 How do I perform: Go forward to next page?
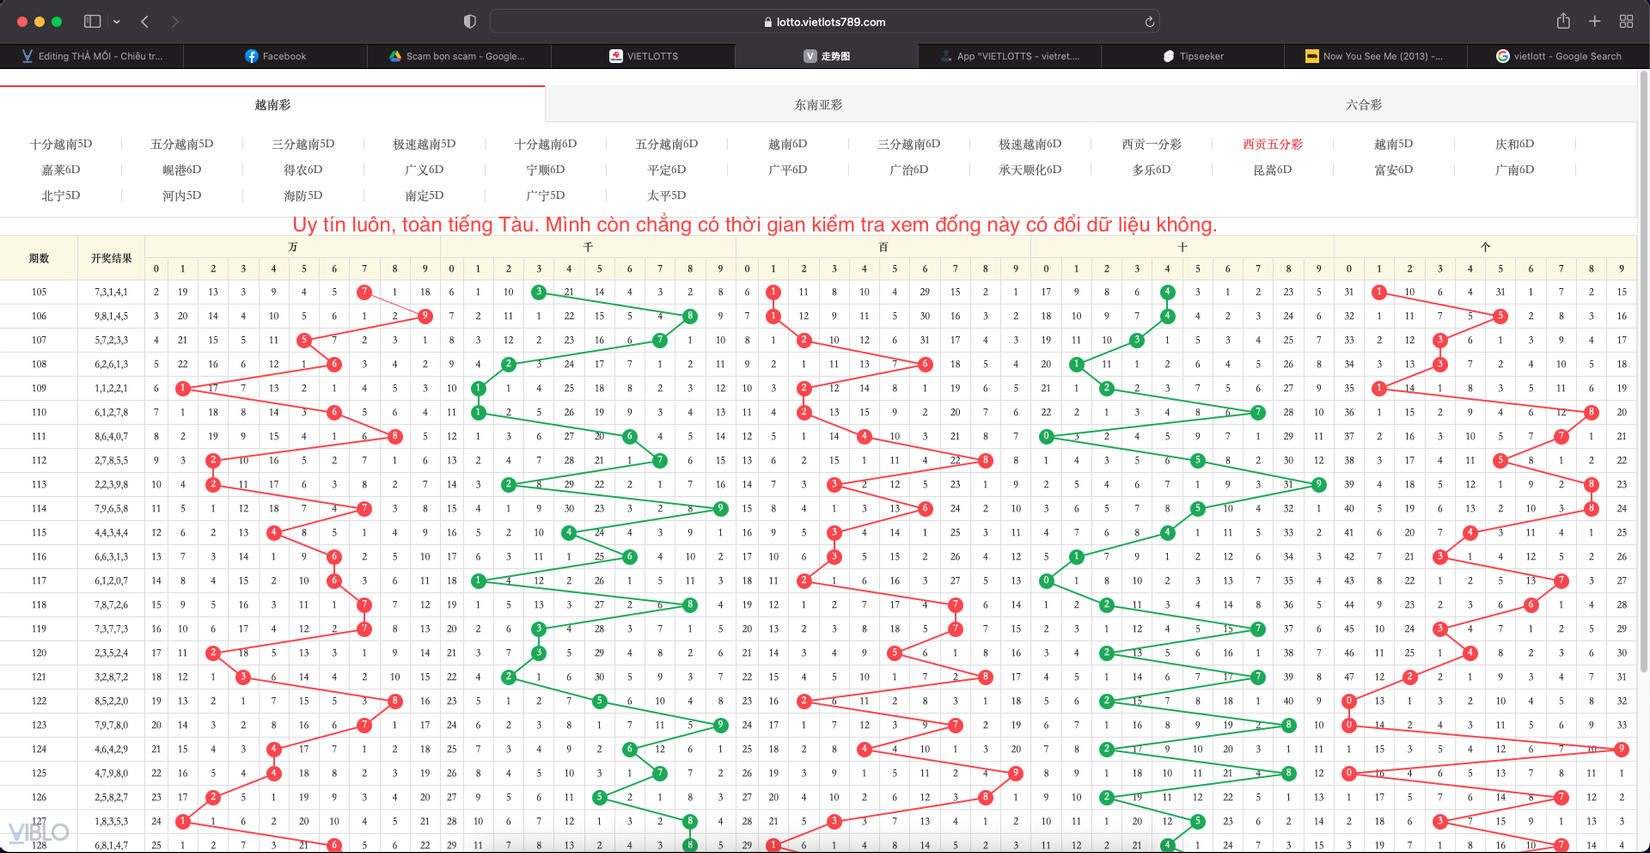pos(175,21)
